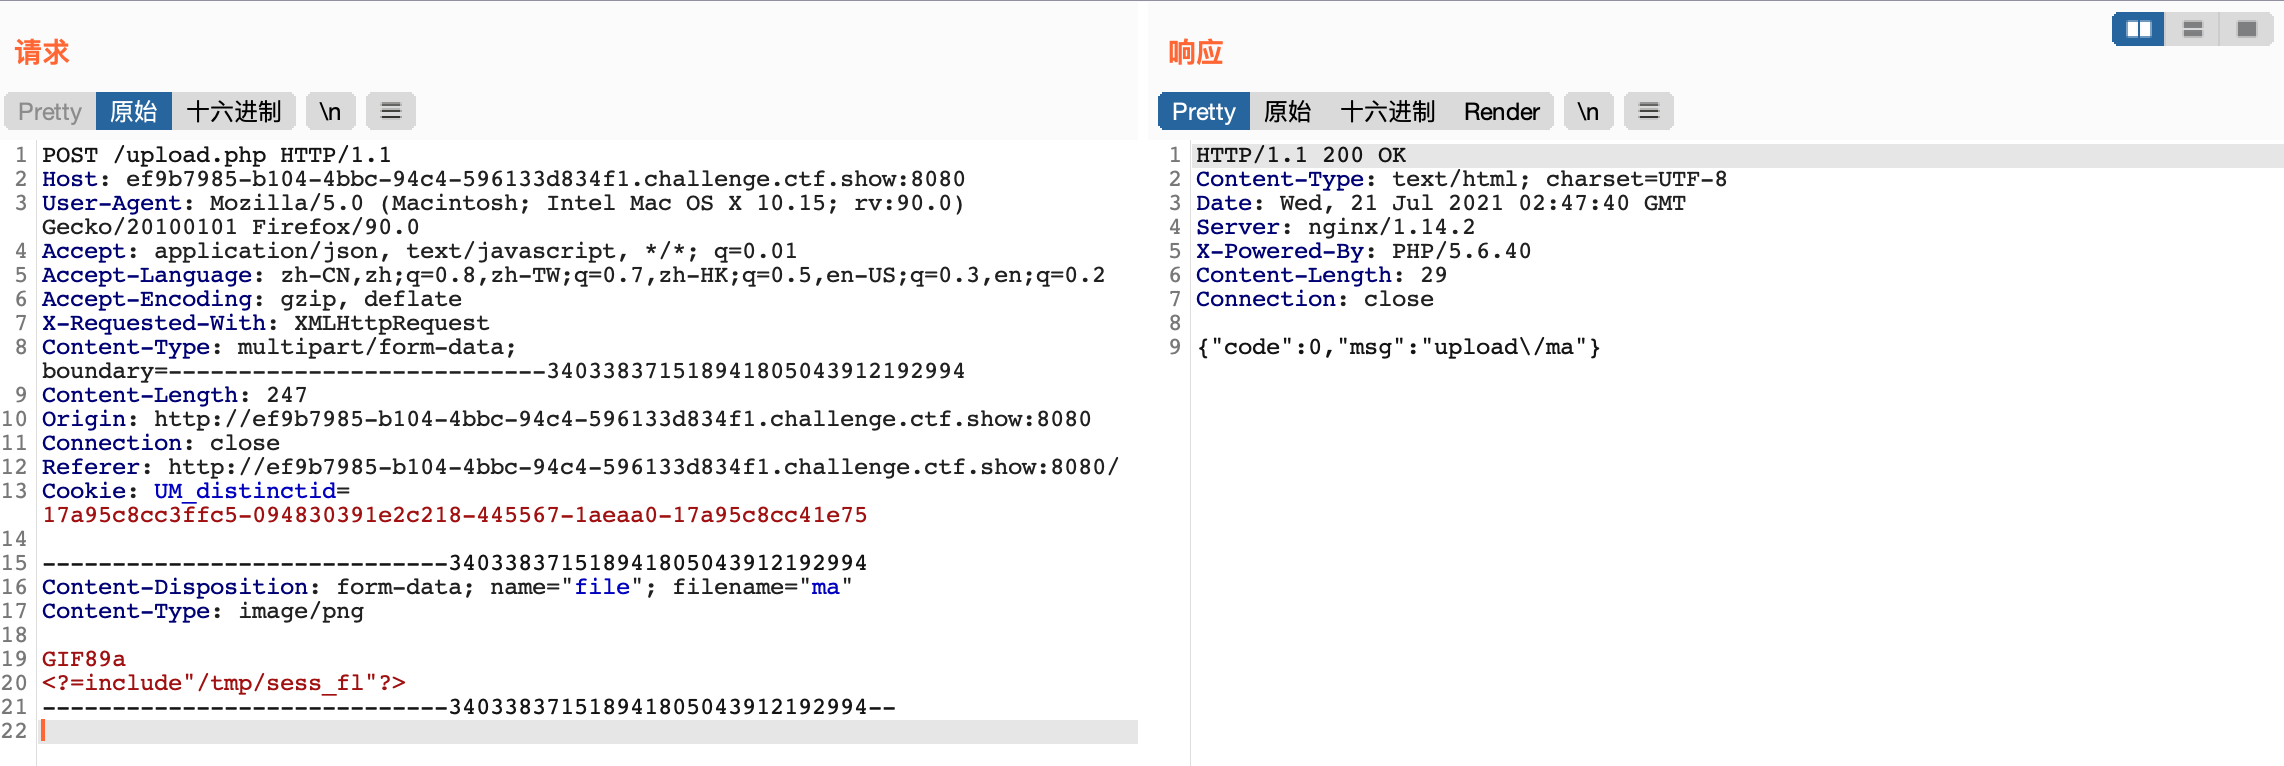The image size is (2284, 766).
Task: Toggle \n non-printable chars in response
Action: pos(1588,111)
